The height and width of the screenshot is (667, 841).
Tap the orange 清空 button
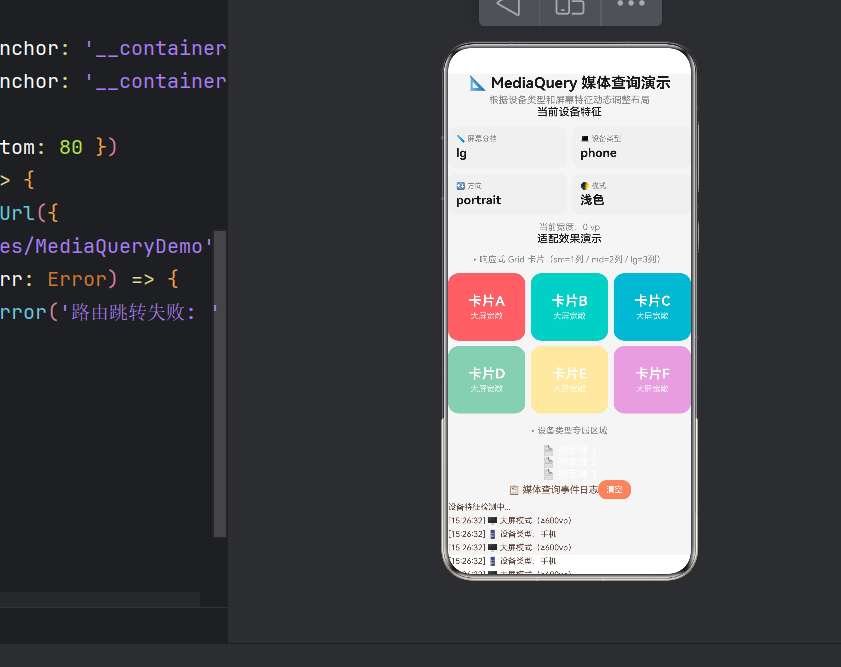click(614, 490)
